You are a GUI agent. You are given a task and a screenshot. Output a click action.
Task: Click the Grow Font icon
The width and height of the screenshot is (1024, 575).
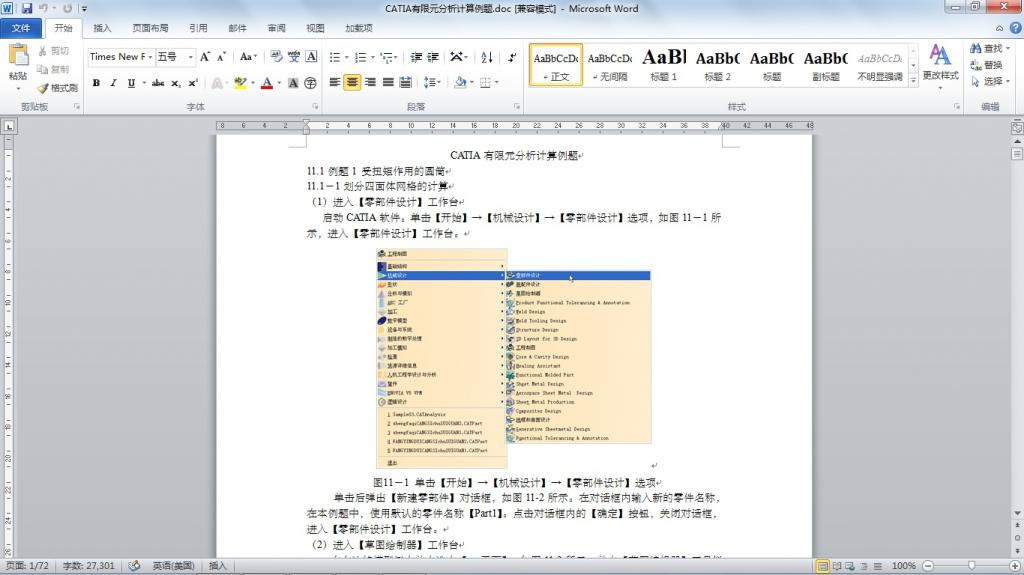point(205,57)
